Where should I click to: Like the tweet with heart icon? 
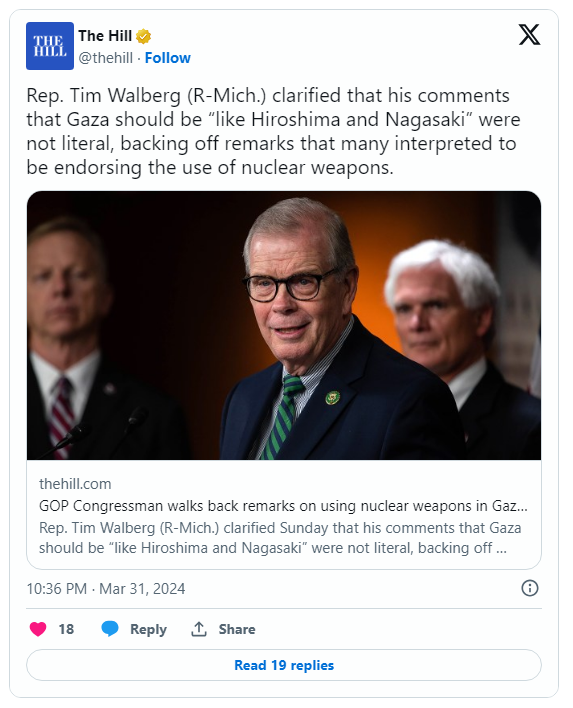click(38, 629)
